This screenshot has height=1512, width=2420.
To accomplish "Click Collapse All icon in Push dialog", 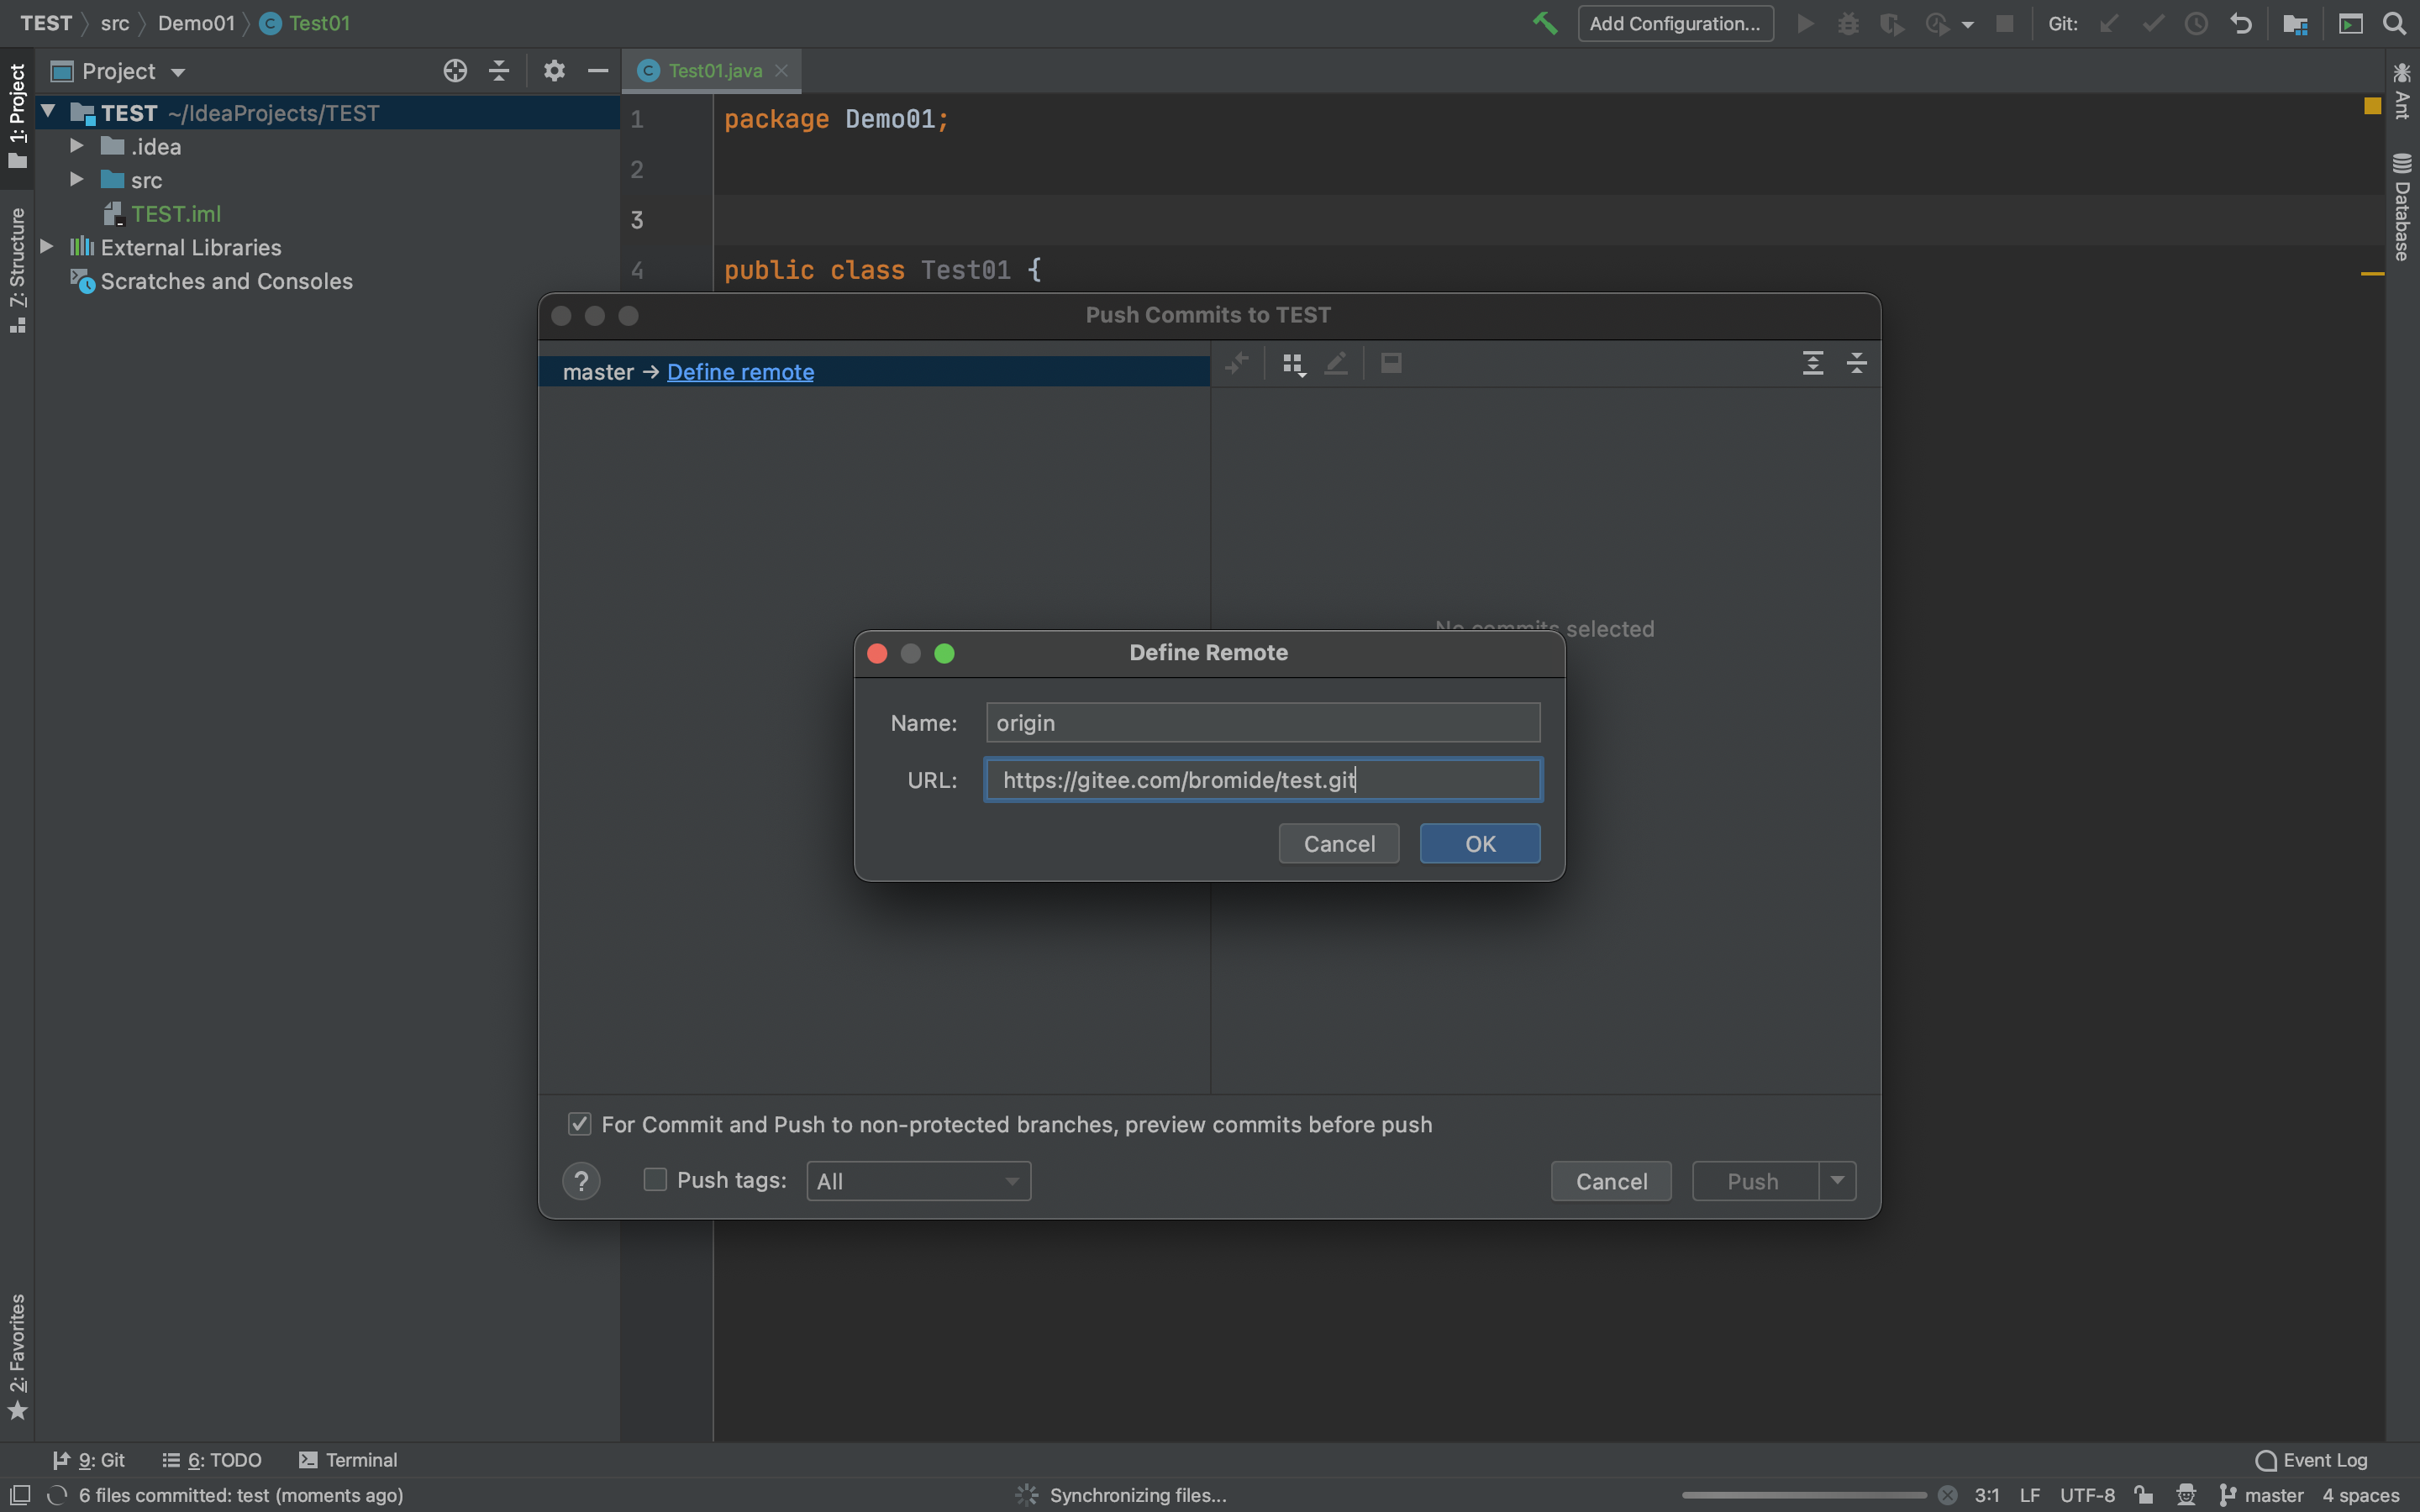I will 1856,363.
